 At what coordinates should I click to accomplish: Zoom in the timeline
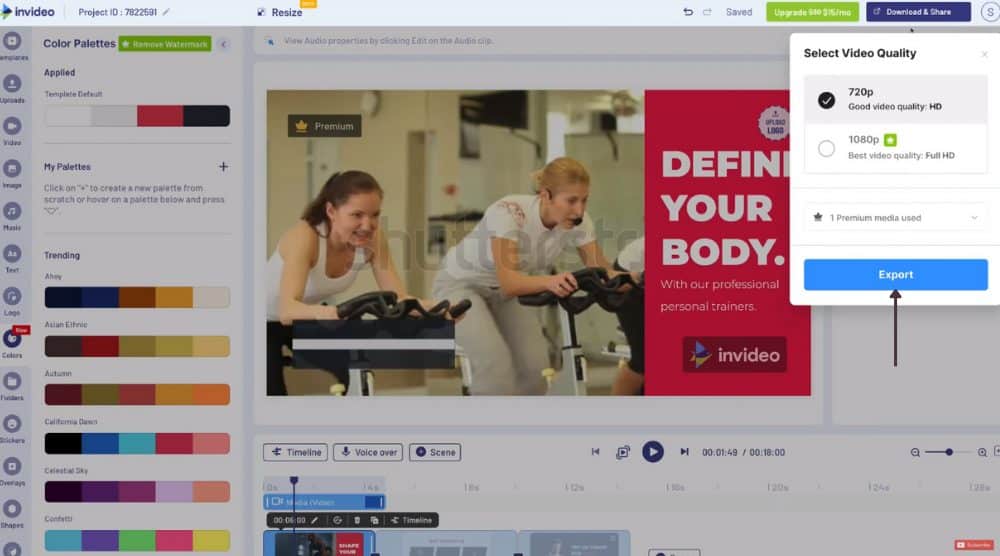982,452
